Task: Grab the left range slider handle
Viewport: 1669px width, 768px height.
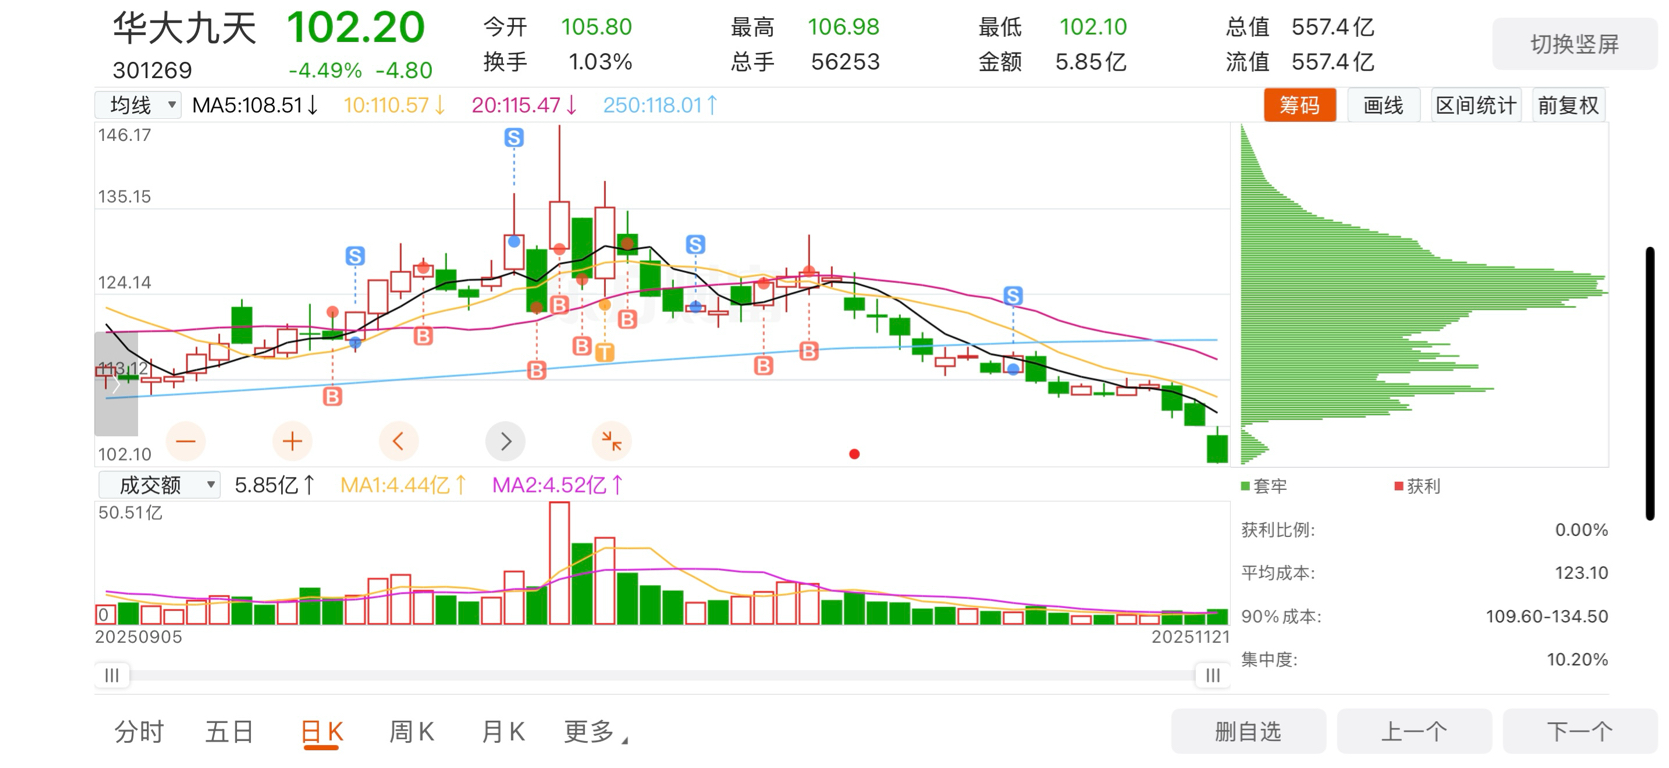Action: pyautogui.click(x=112, y=675)
